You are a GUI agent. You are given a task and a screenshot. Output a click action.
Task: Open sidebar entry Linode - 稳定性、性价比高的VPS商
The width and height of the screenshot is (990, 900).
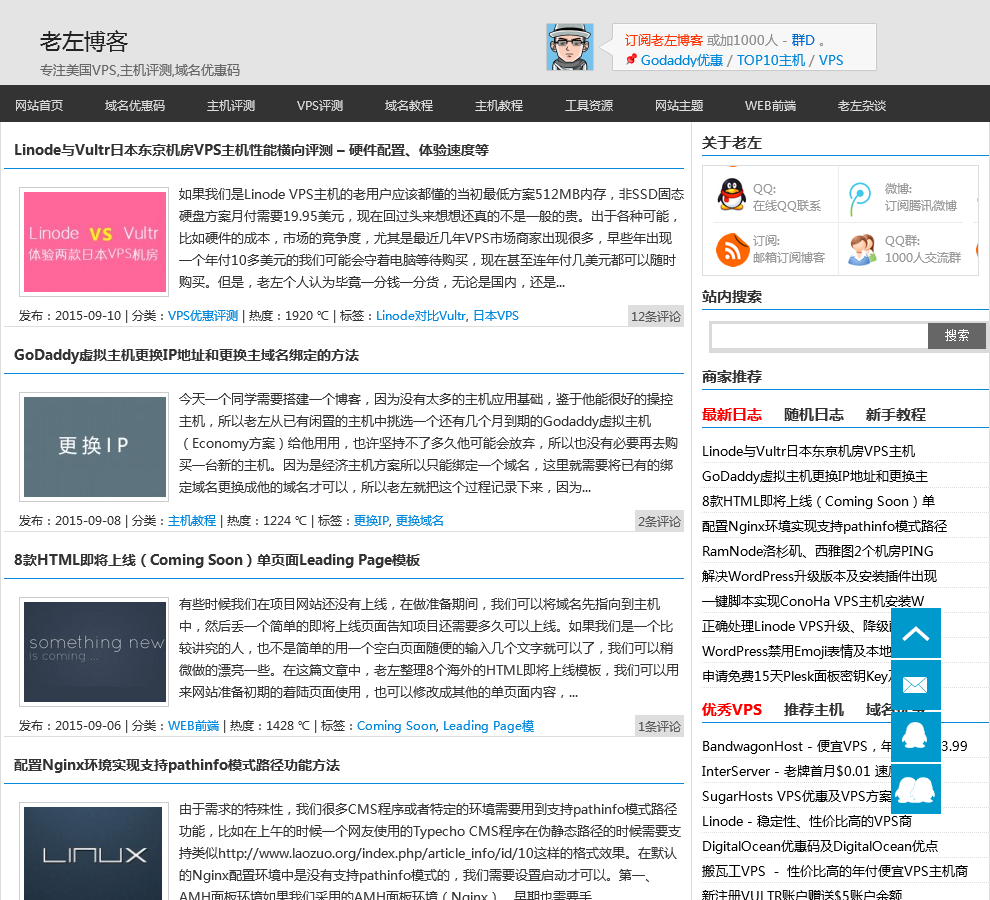coord(807,822)
